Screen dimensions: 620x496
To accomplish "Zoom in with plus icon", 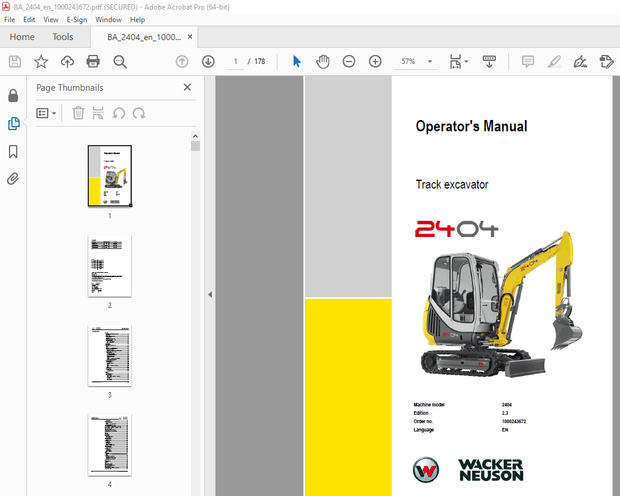I will [375, 62].
